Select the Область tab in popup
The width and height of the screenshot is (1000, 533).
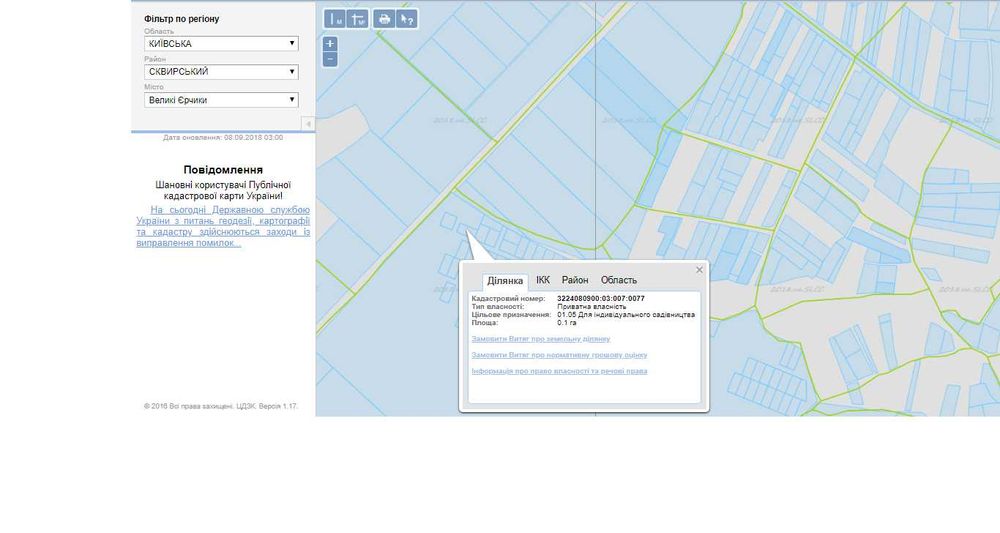(x=619, y=280)
